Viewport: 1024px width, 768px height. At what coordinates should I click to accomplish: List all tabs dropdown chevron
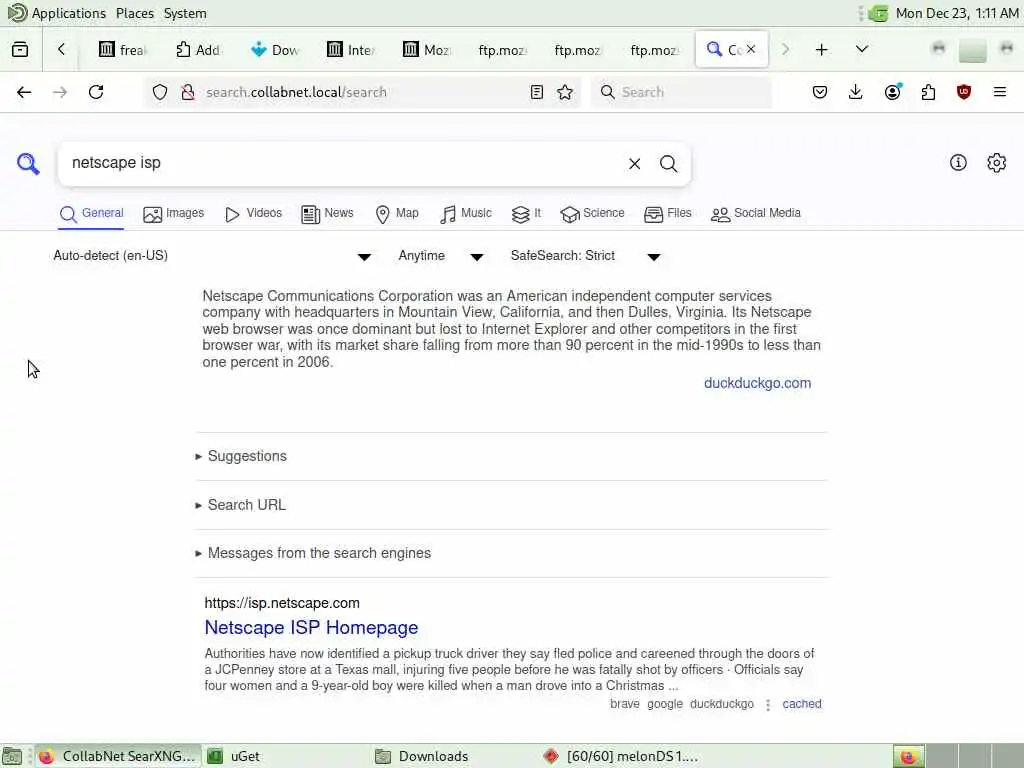[x=862, y=50]
